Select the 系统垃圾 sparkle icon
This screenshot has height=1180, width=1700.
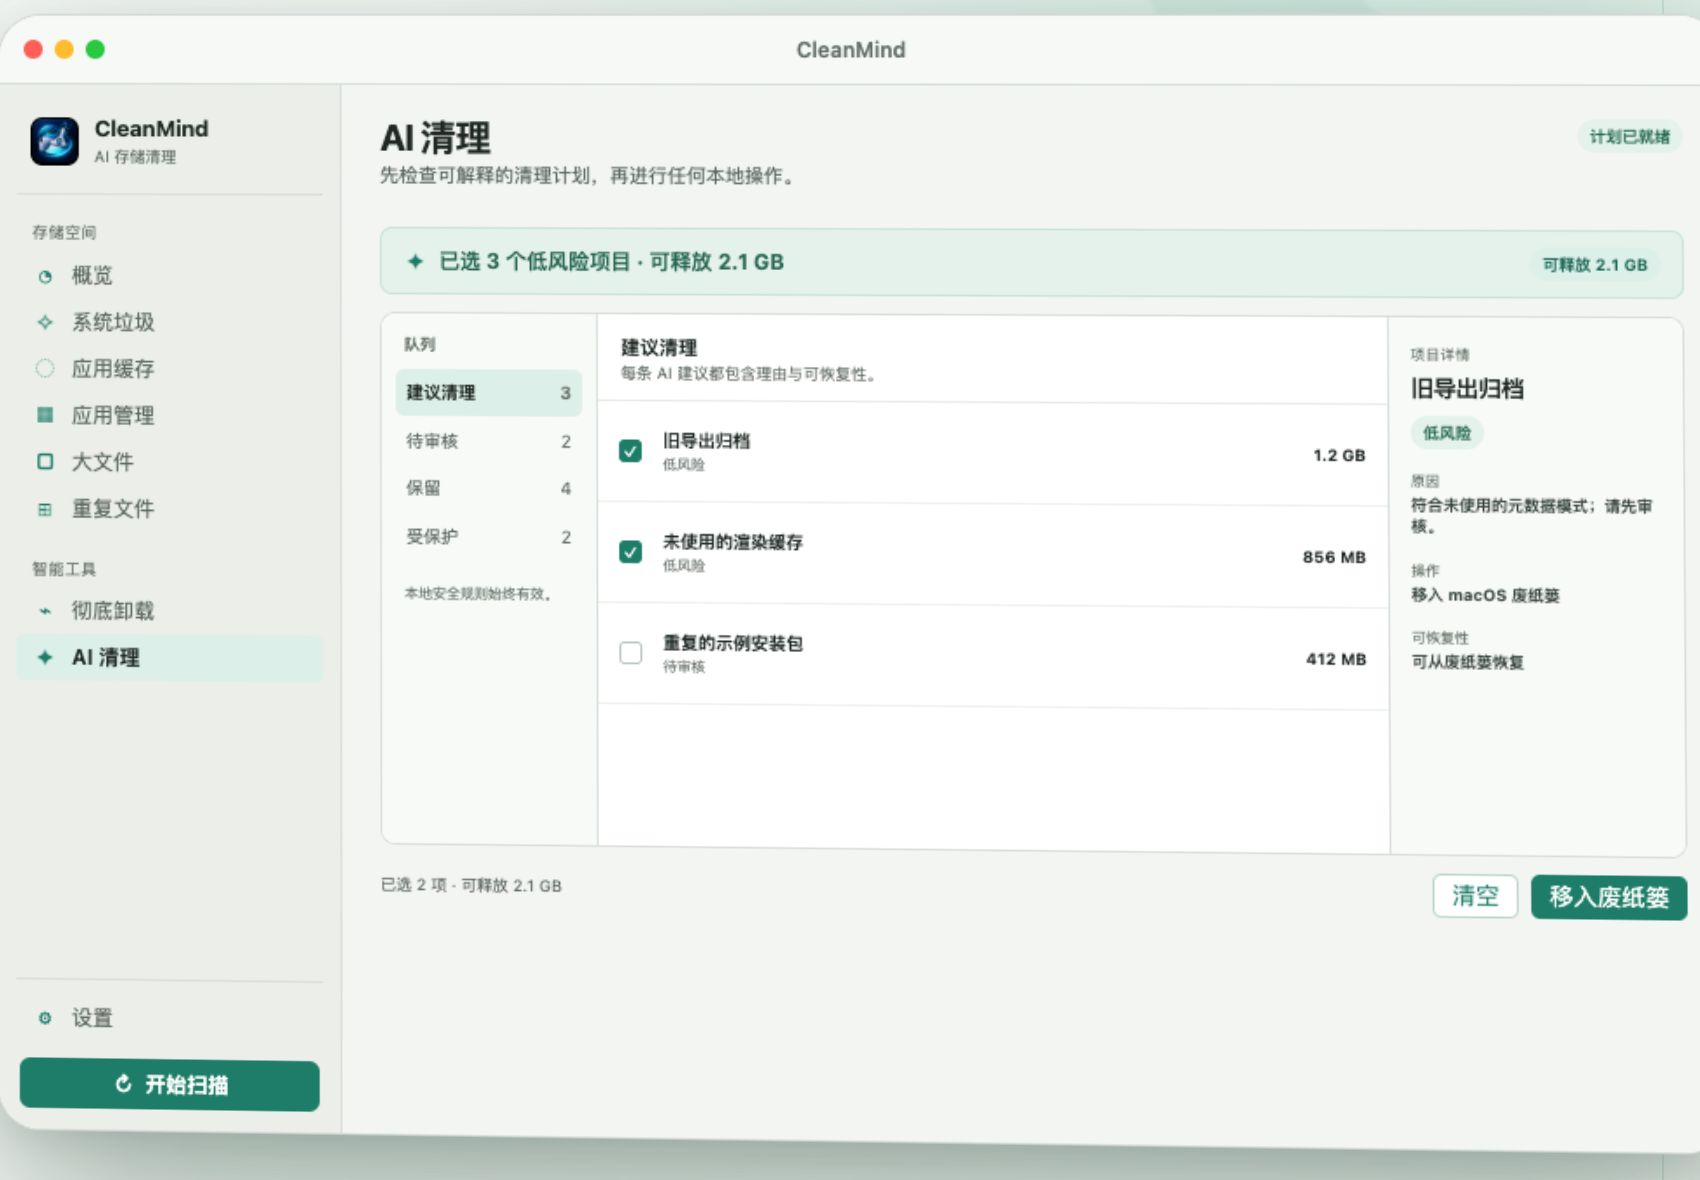point(45,322)
